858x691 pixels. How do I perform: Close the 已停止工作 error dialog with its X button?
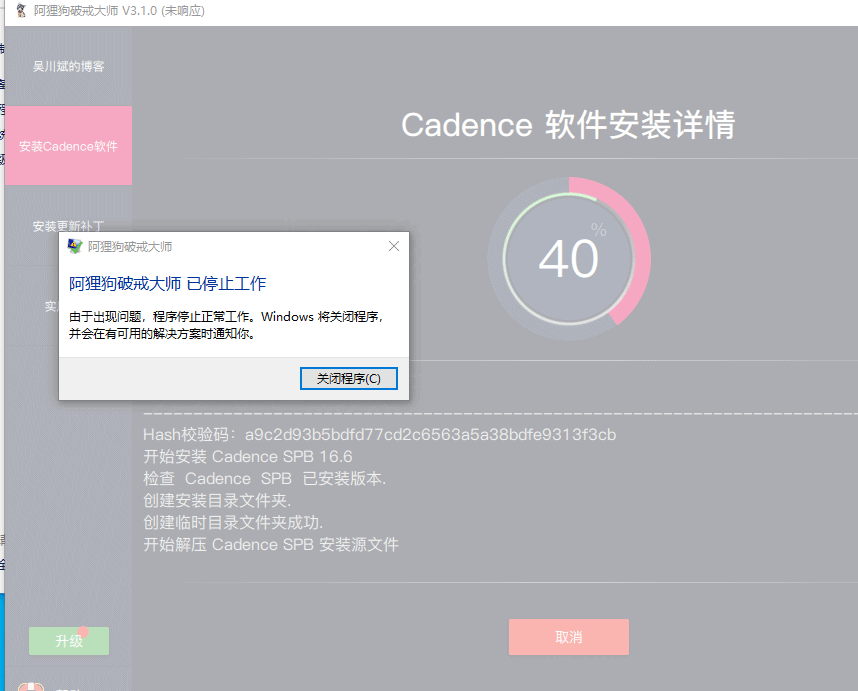click(x=393, y=246)
